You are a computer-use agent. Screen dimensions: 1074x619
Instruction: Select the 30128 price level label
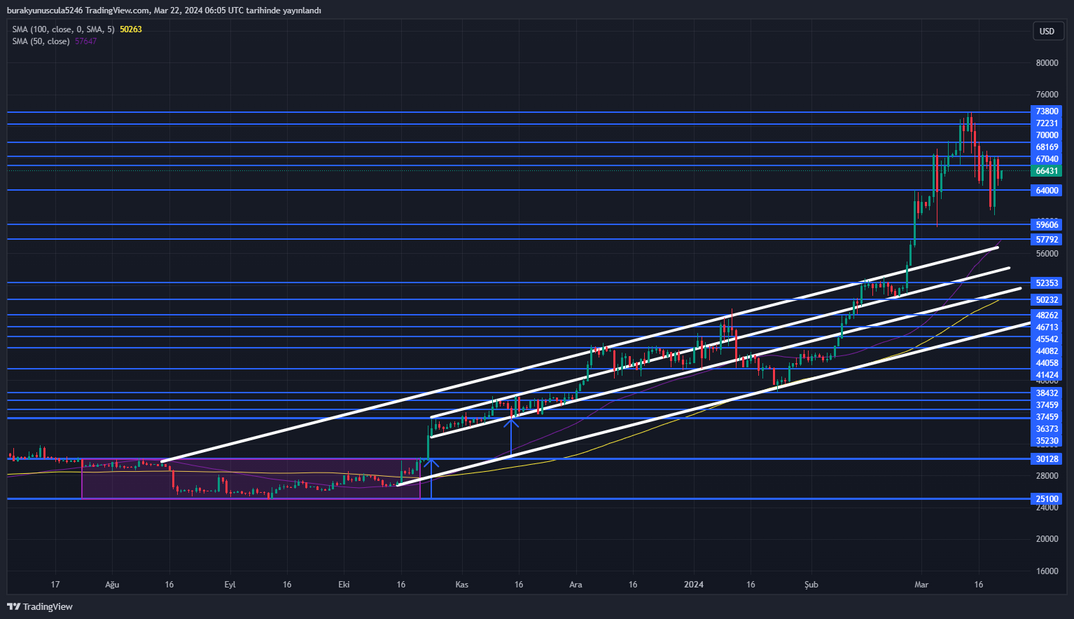click(x=1047, y=459)
